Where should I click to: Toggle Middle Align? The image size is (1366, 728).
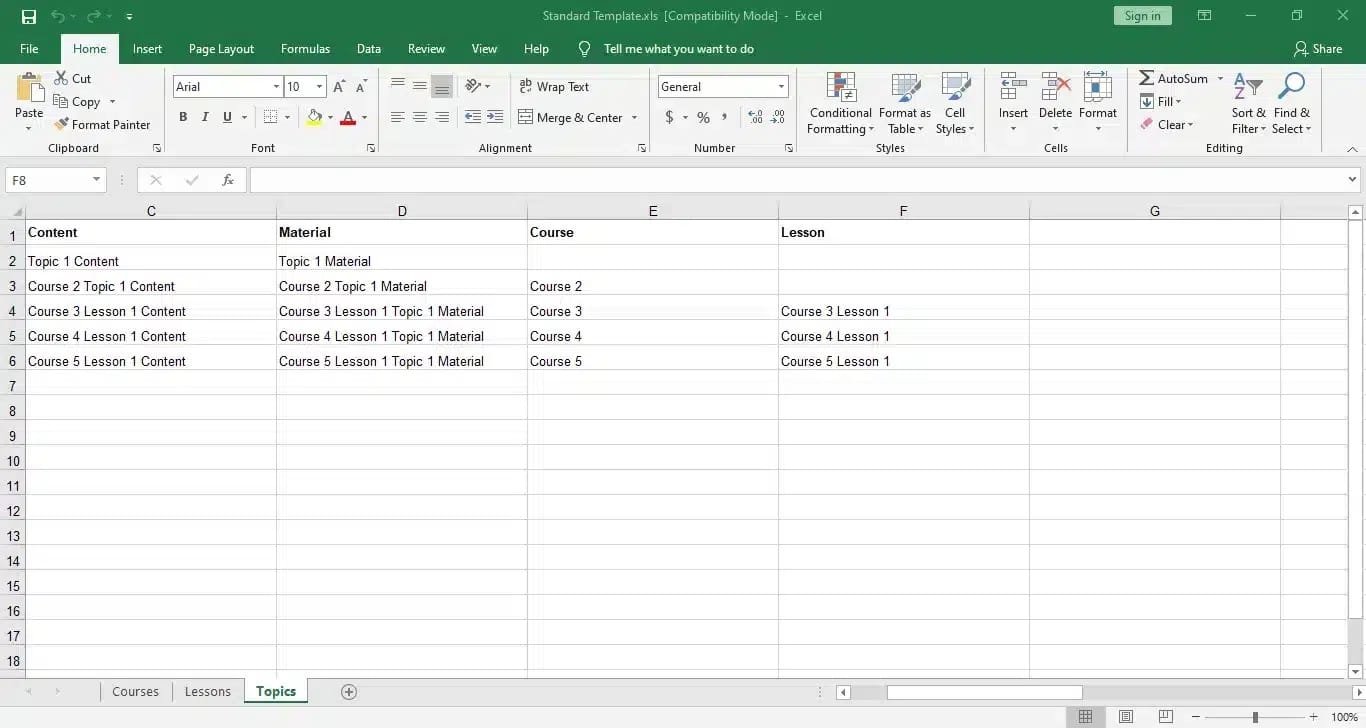[420, 86]
